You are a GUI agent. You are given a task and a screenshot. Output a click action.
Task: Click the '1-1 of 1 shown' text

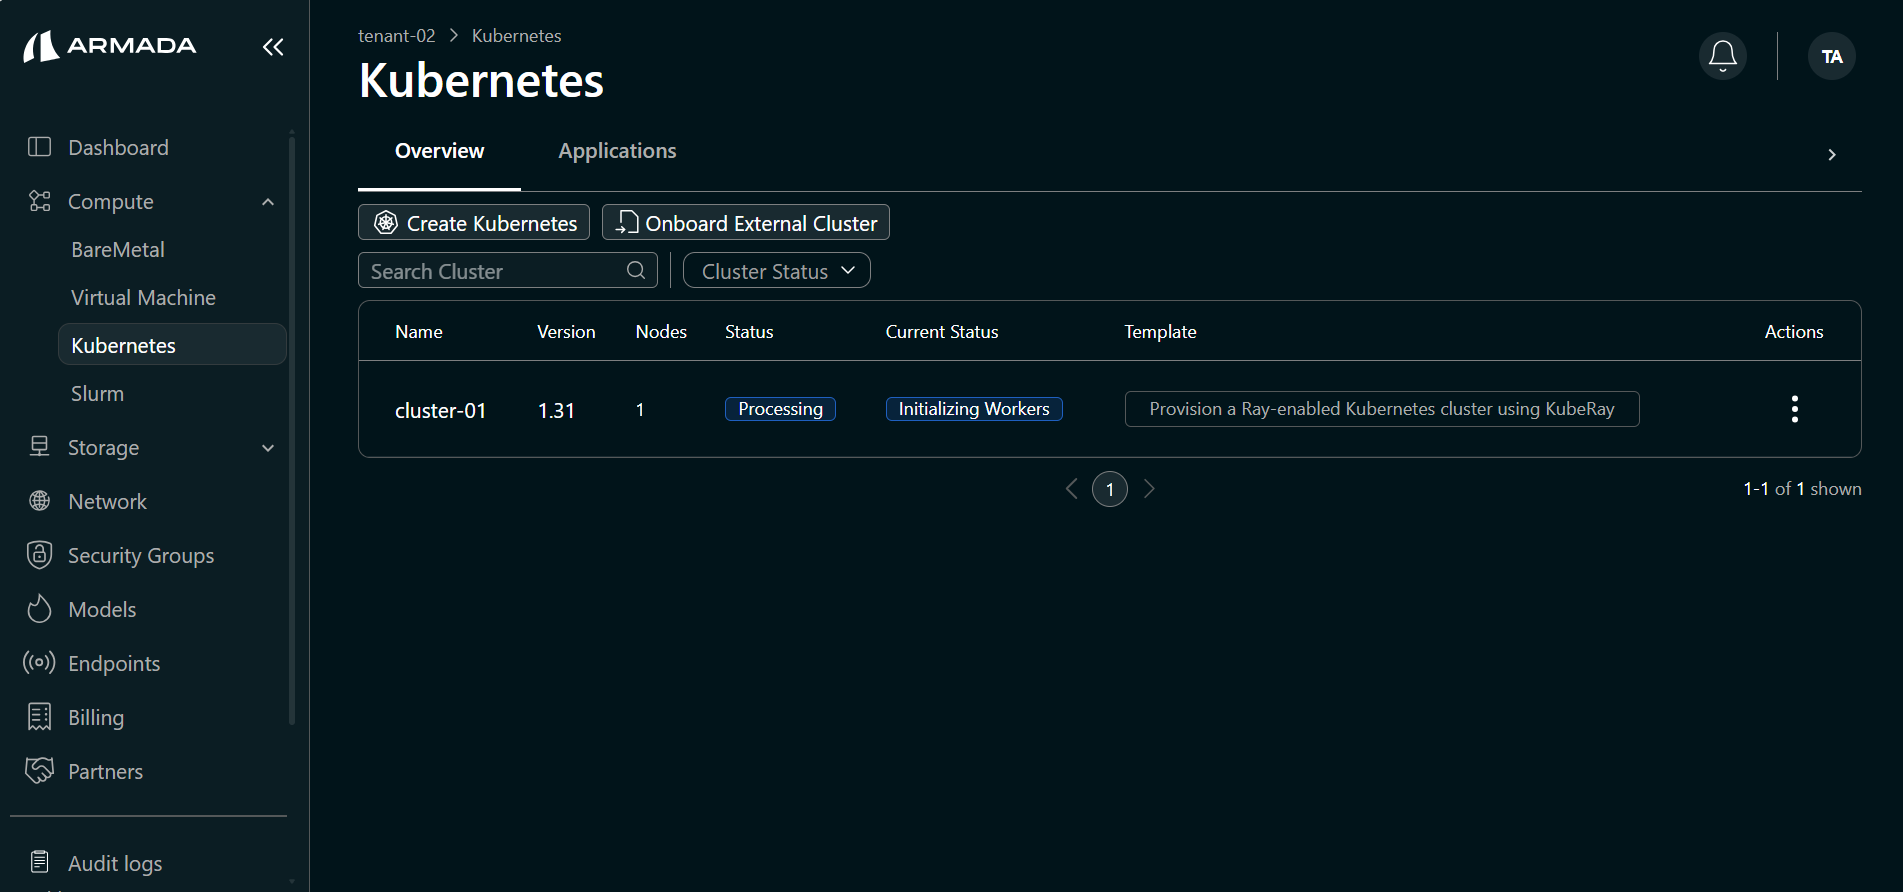(x=1802, y=489)
